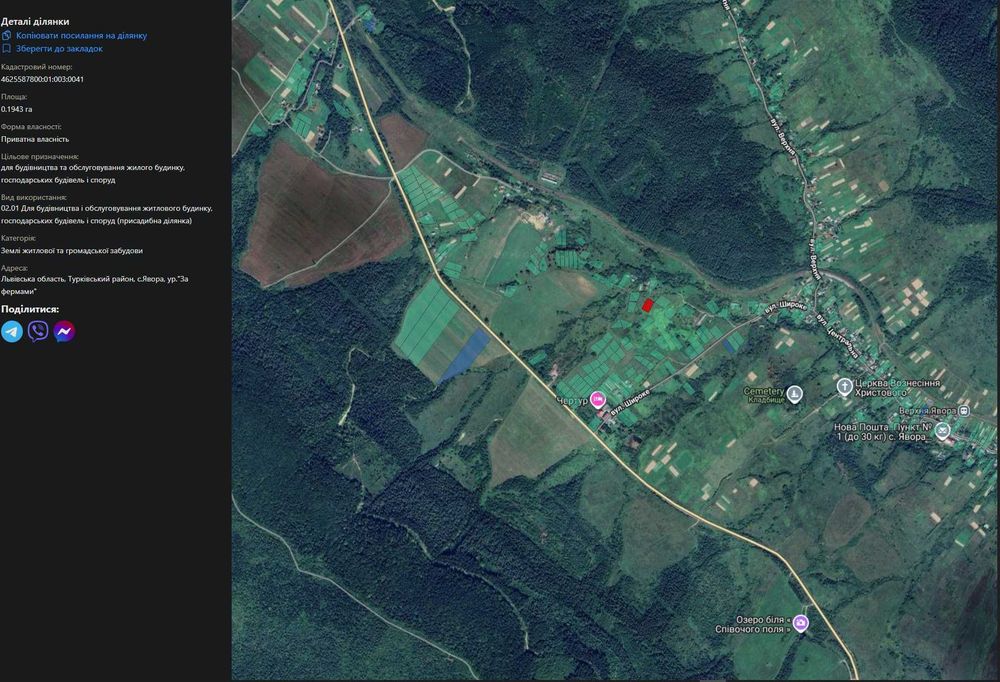This screenshot has width=1000, height=682.
Task: Click the Землі житлової та громадської забудови text
Action: tap(71, 251)
